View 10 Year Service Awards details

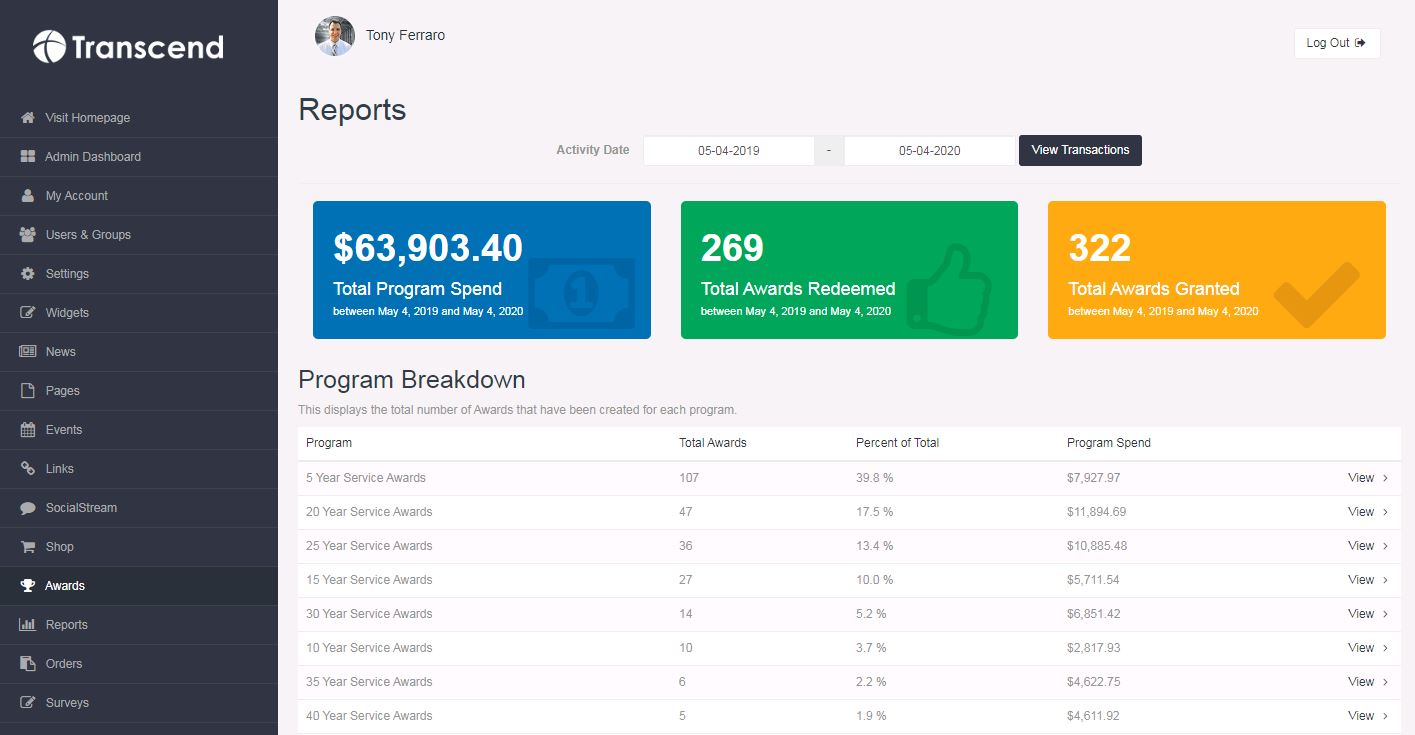[x=1368, y=648]
